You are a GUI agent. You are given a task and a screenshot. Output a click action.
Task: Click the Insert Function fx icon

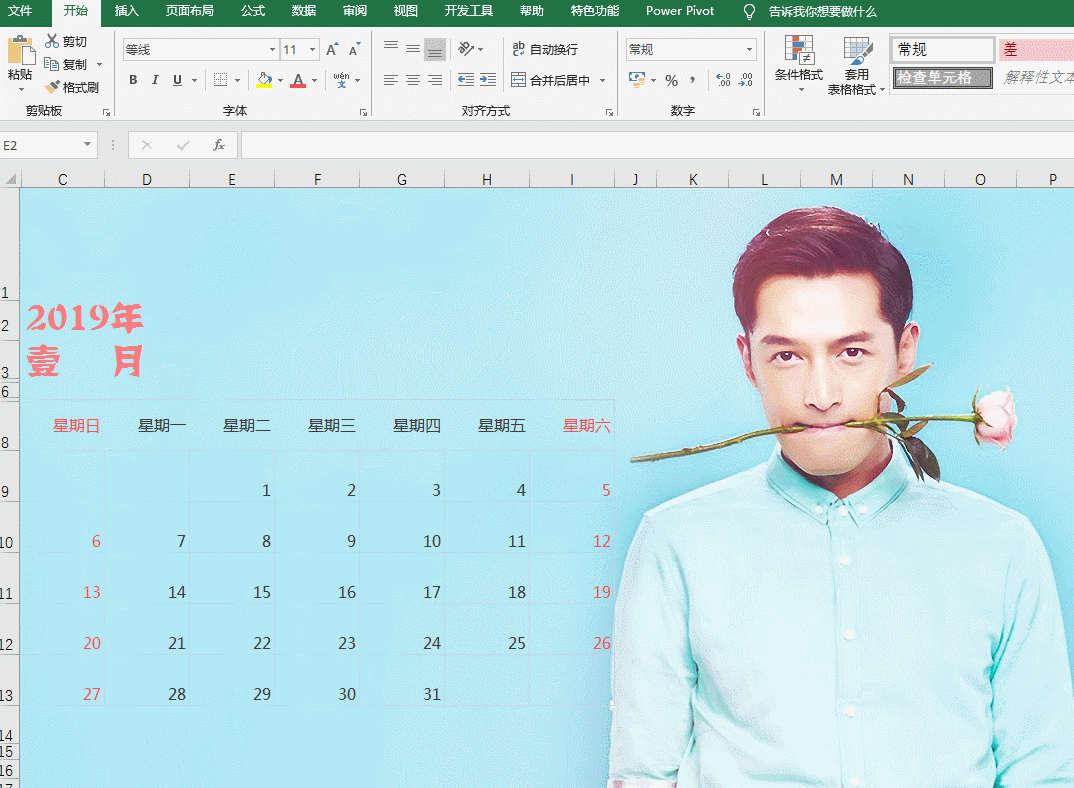(219, 145)
